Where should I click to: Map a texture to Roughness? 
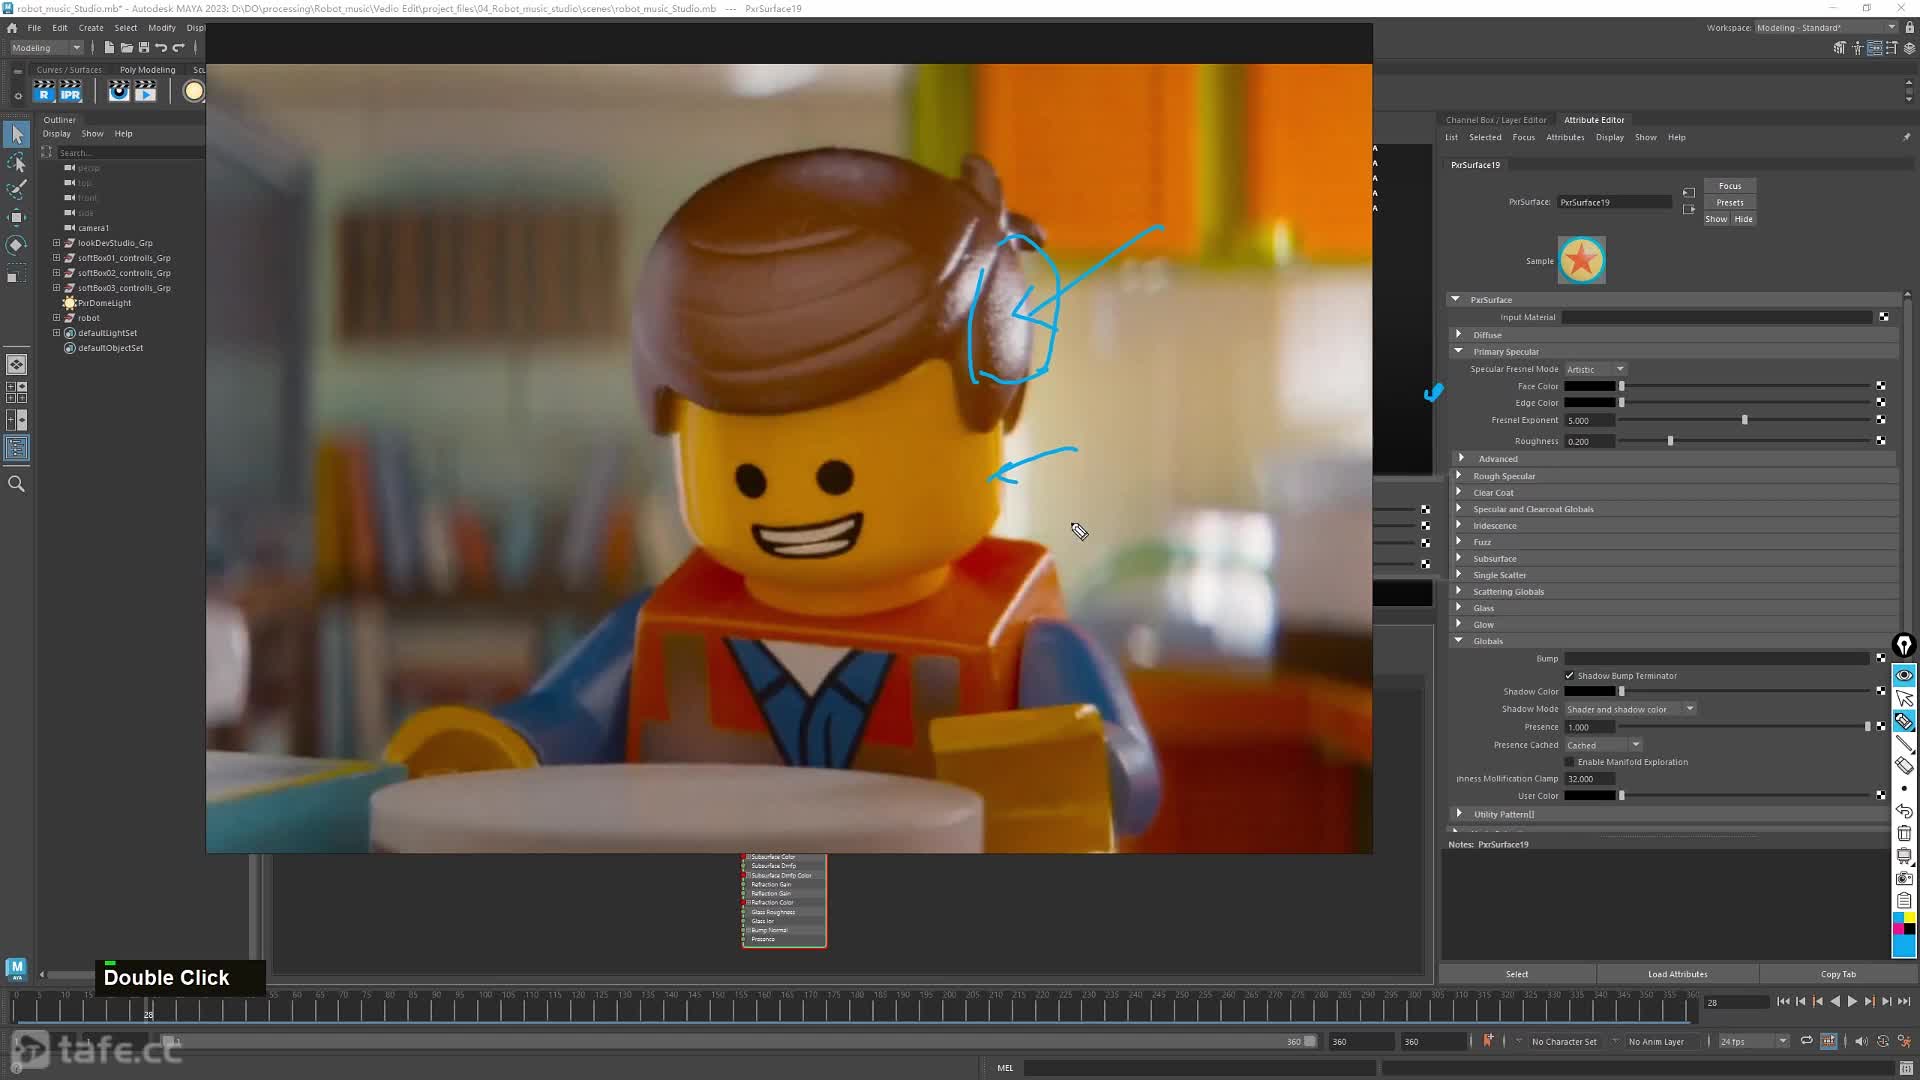(1881, 441)
